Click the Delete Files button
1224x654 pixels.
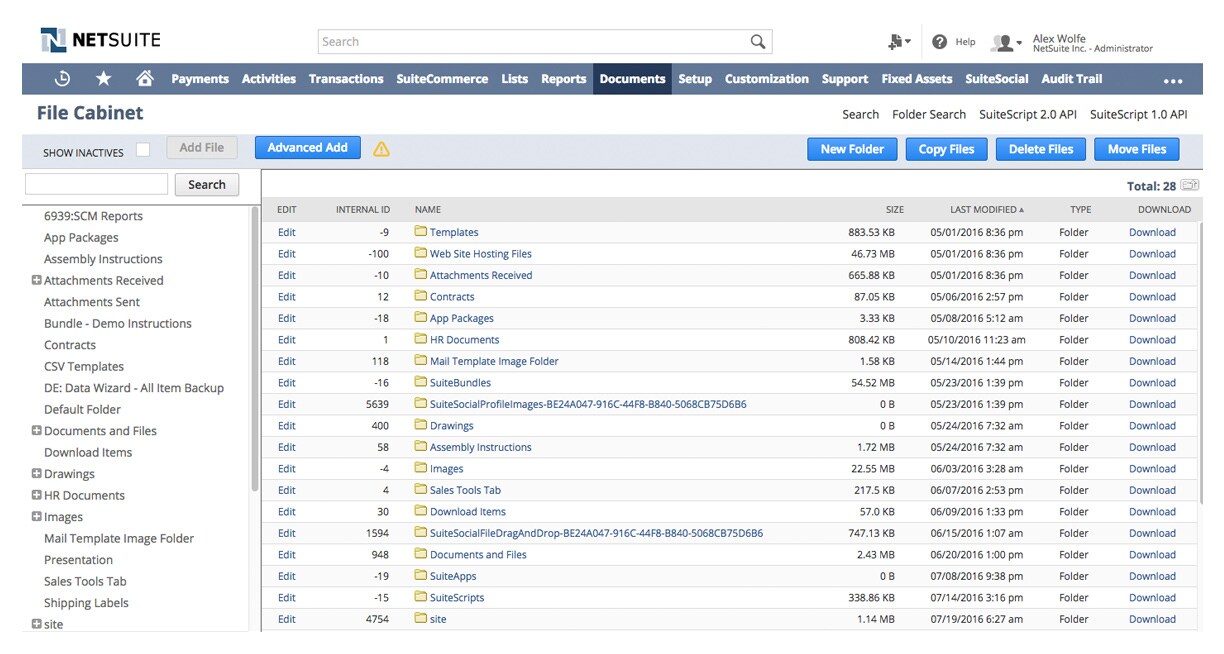pyautogui.click(x=1040, y=149)
